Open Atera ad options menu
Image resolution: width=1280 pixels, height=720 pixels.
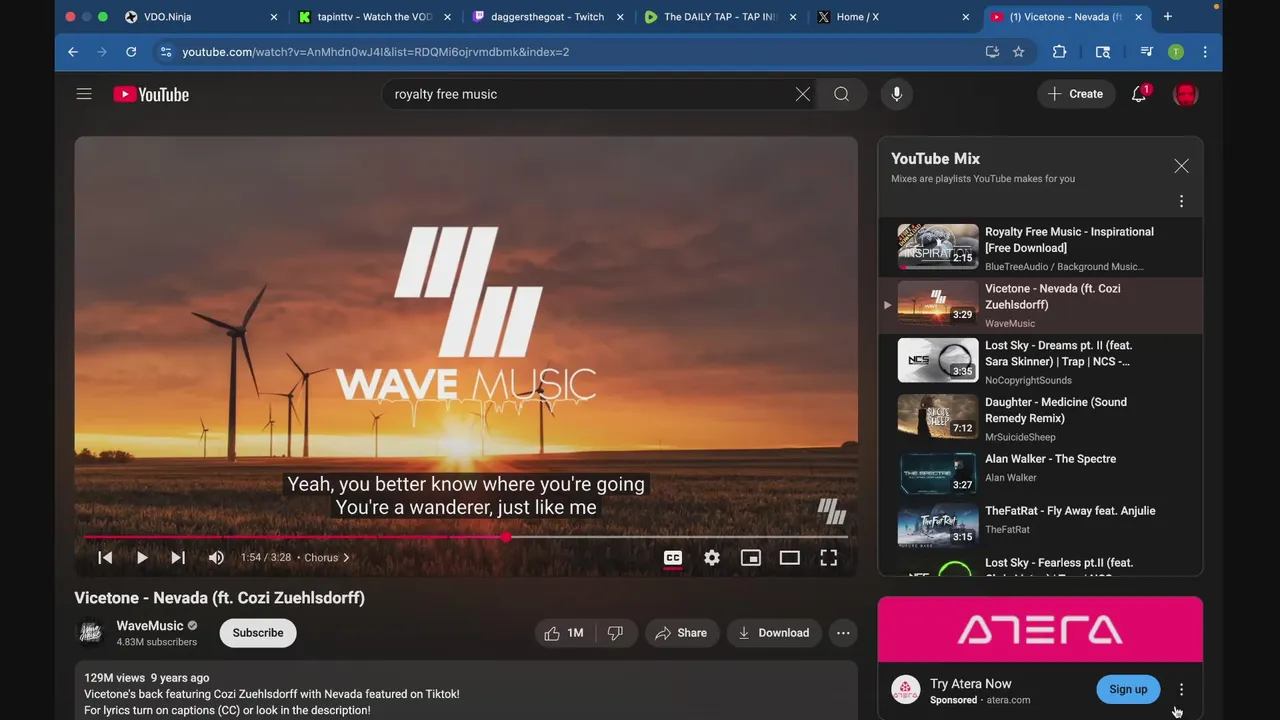[x=1181, y=689]
